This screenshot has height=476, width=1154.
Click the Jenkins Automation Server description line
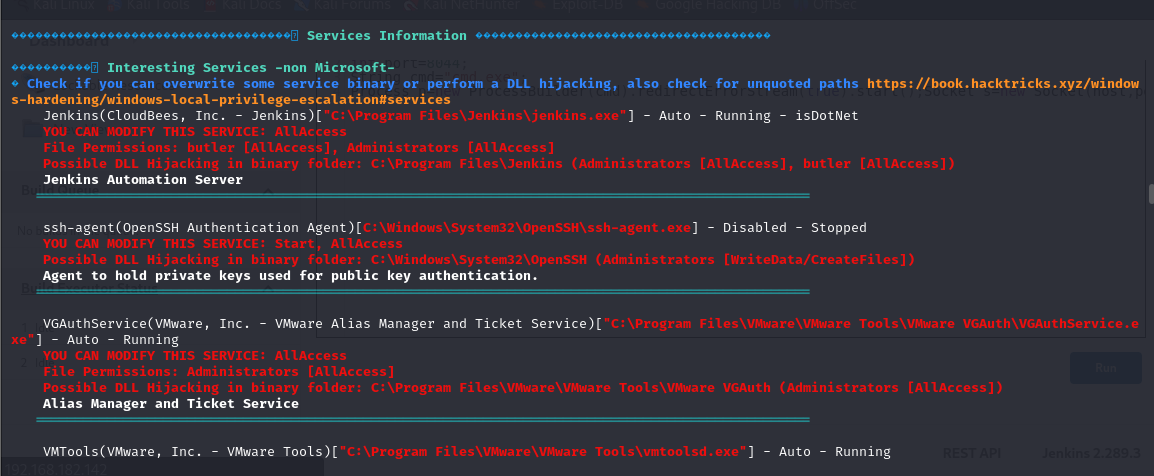pyautogui.click(x=143, y=180)
